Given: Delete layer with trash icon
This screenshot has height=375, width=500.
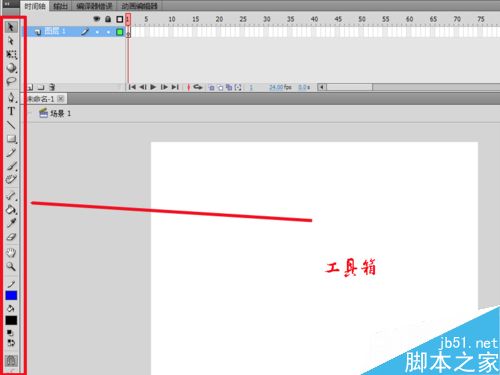Looking at the screenshot, I should click(52, 87).
